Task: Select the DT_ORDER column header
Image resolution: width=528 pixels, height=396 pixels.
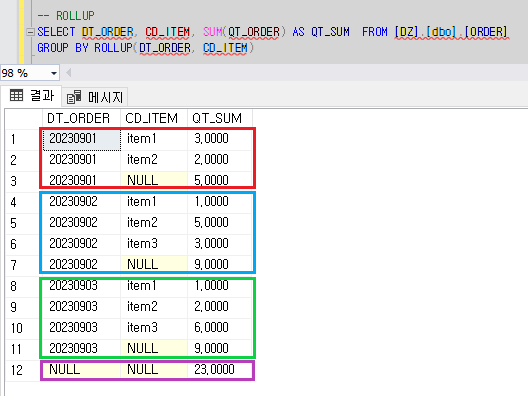Action: (x=81, y=119)
